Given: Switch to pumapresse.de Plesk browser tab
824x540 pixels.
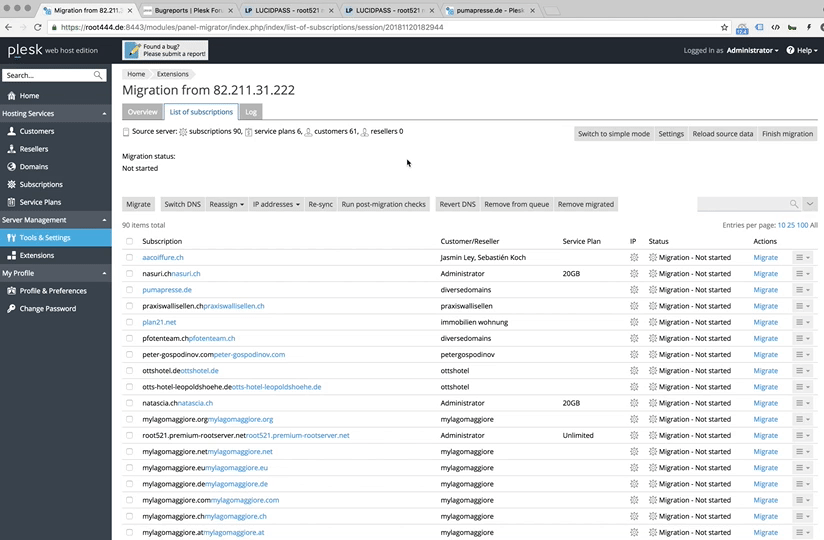Looking at the screenshot, I should click(490, 11).
